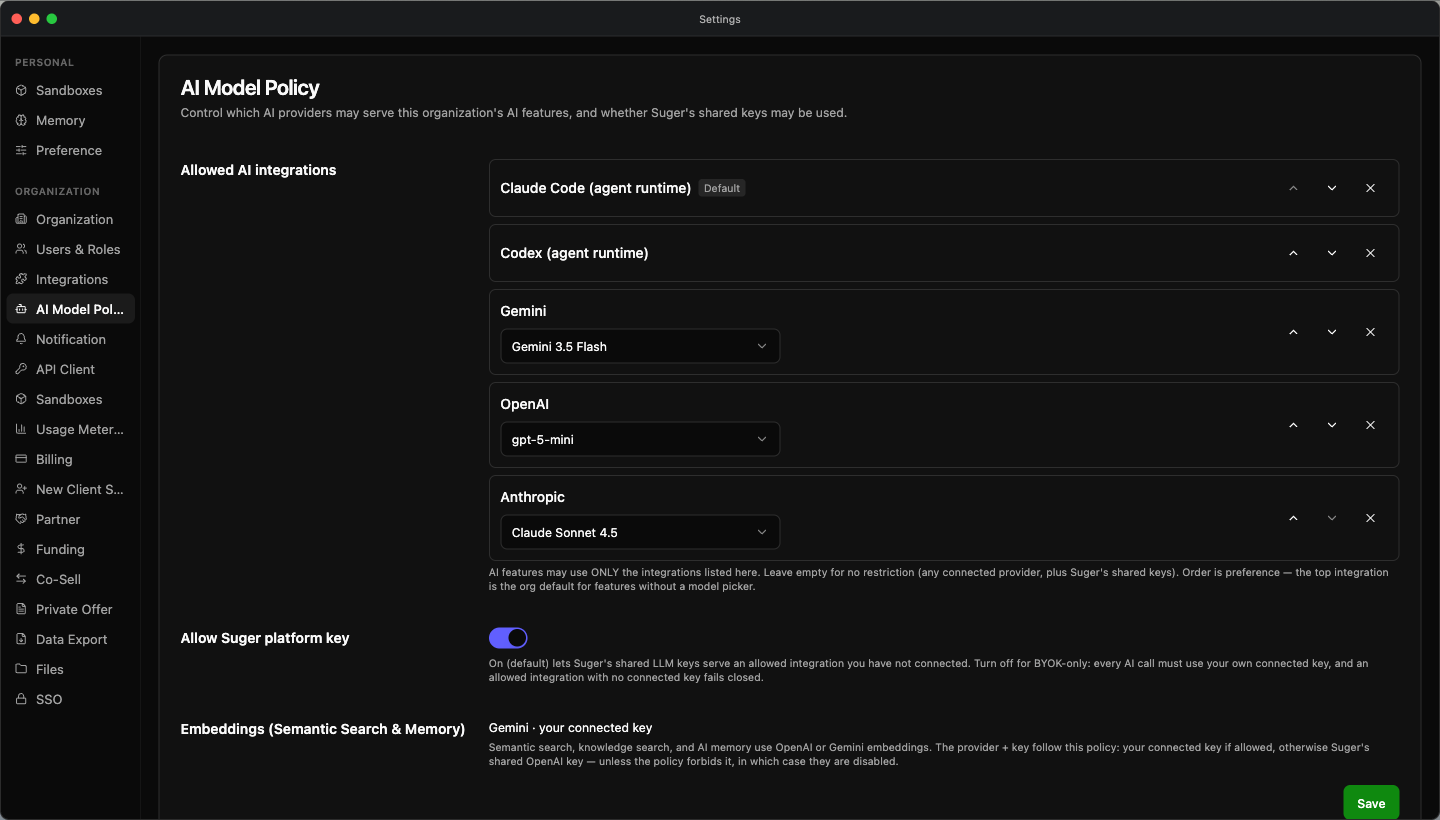Move OpenAI integration up
Screen dimensions: 1440x820
1293,425
